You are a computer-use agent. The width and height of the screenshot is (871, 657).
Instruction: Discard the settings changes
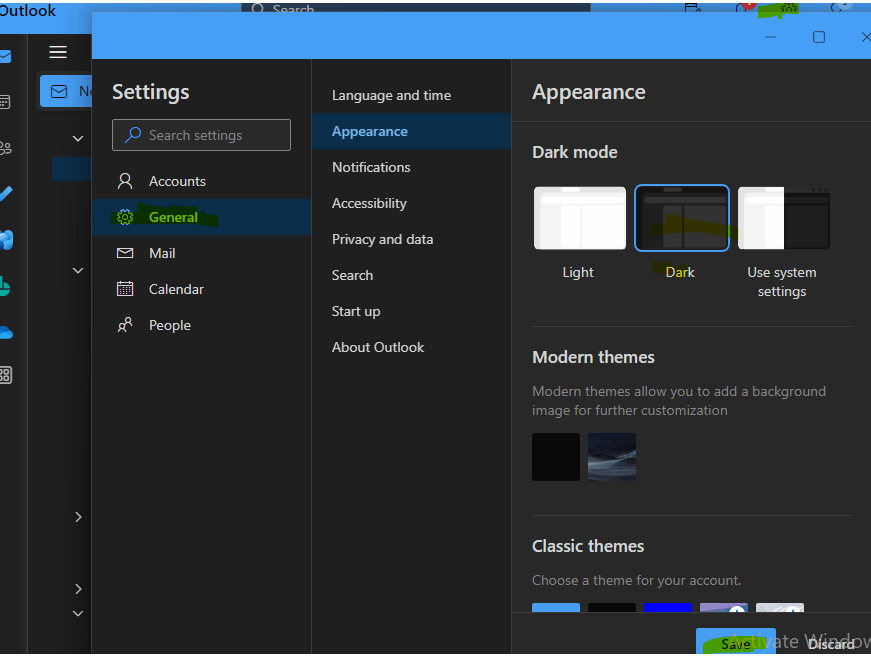tap(831, 643)
